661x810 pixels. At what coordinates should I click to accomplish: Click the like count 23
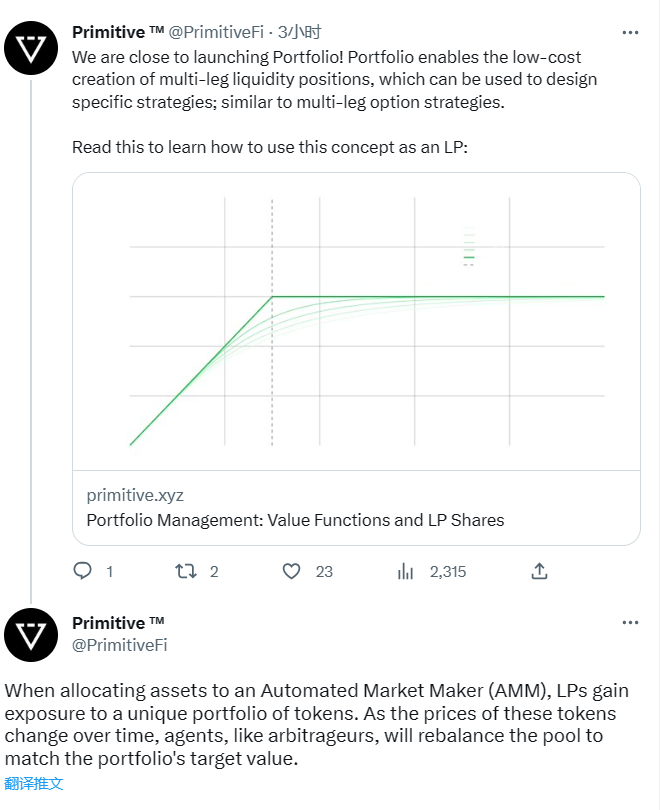point(324,572)
